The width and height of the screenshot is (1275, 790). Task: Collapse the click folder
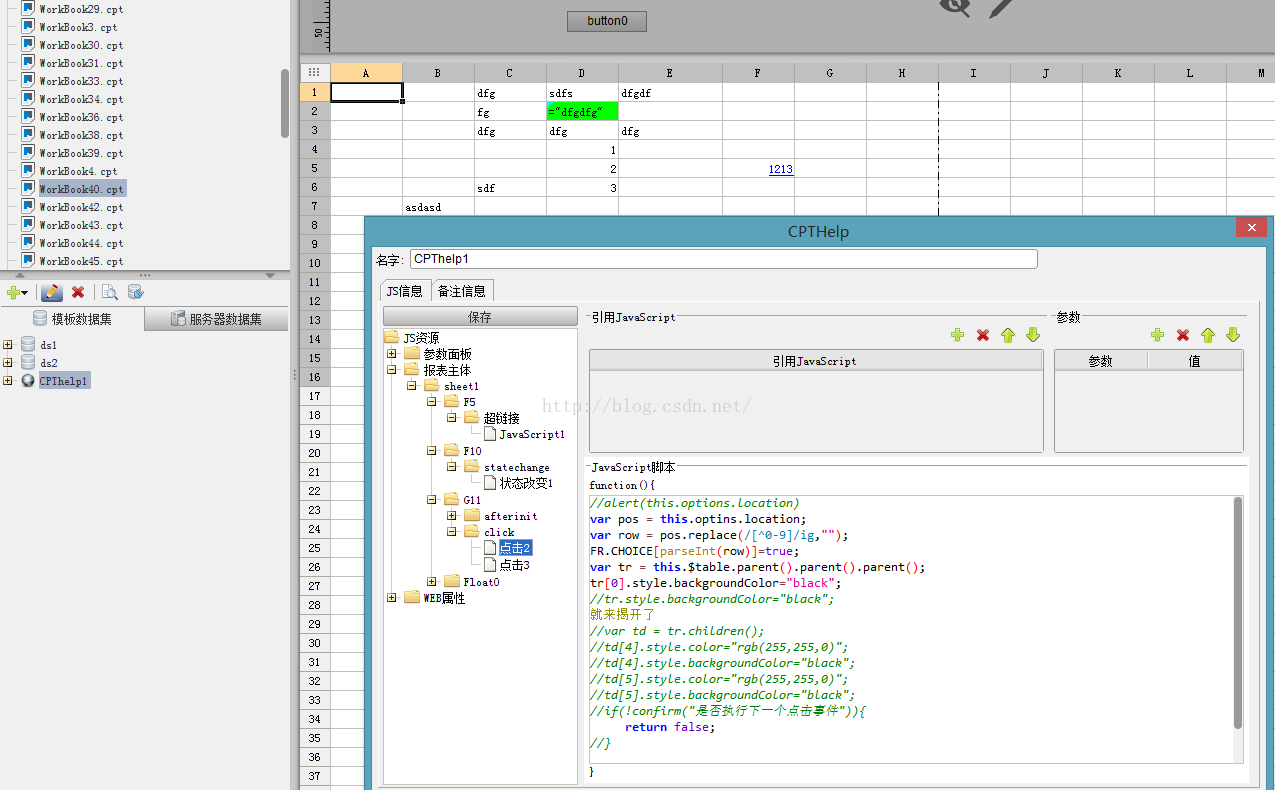coord(452,532)
